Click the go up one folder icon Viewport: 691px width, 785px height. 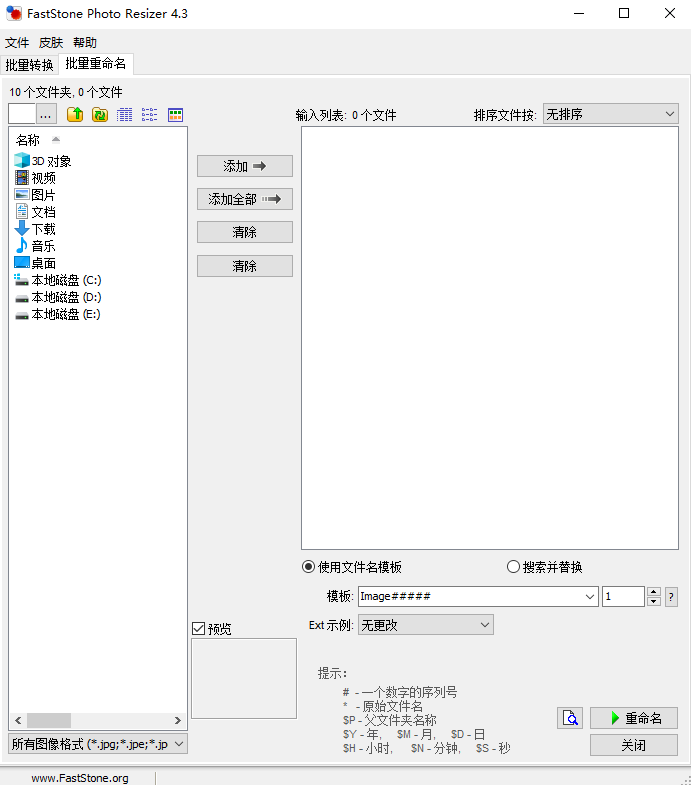click(75, 115)
